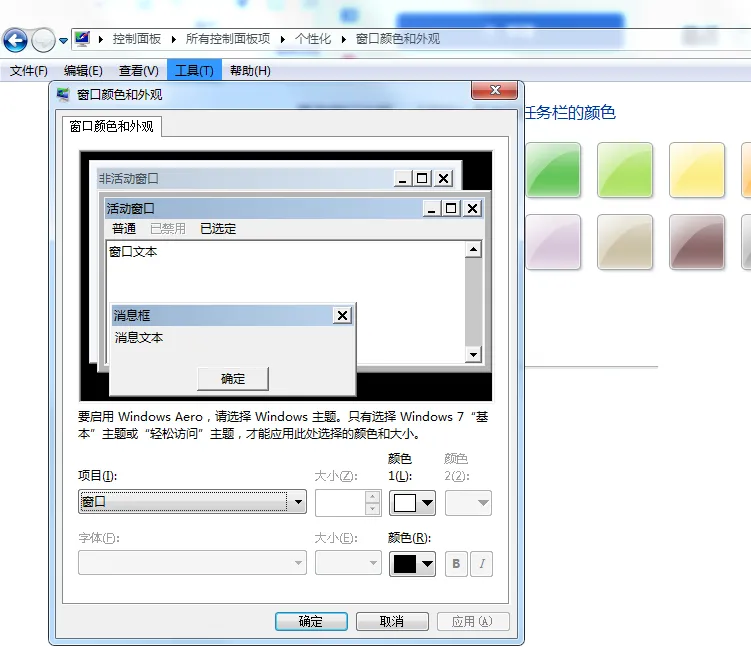This screenshot has width=751, height=647.
Task: Toggle the italic I font button
Action: pyautogui.click(x=482, y=564)
